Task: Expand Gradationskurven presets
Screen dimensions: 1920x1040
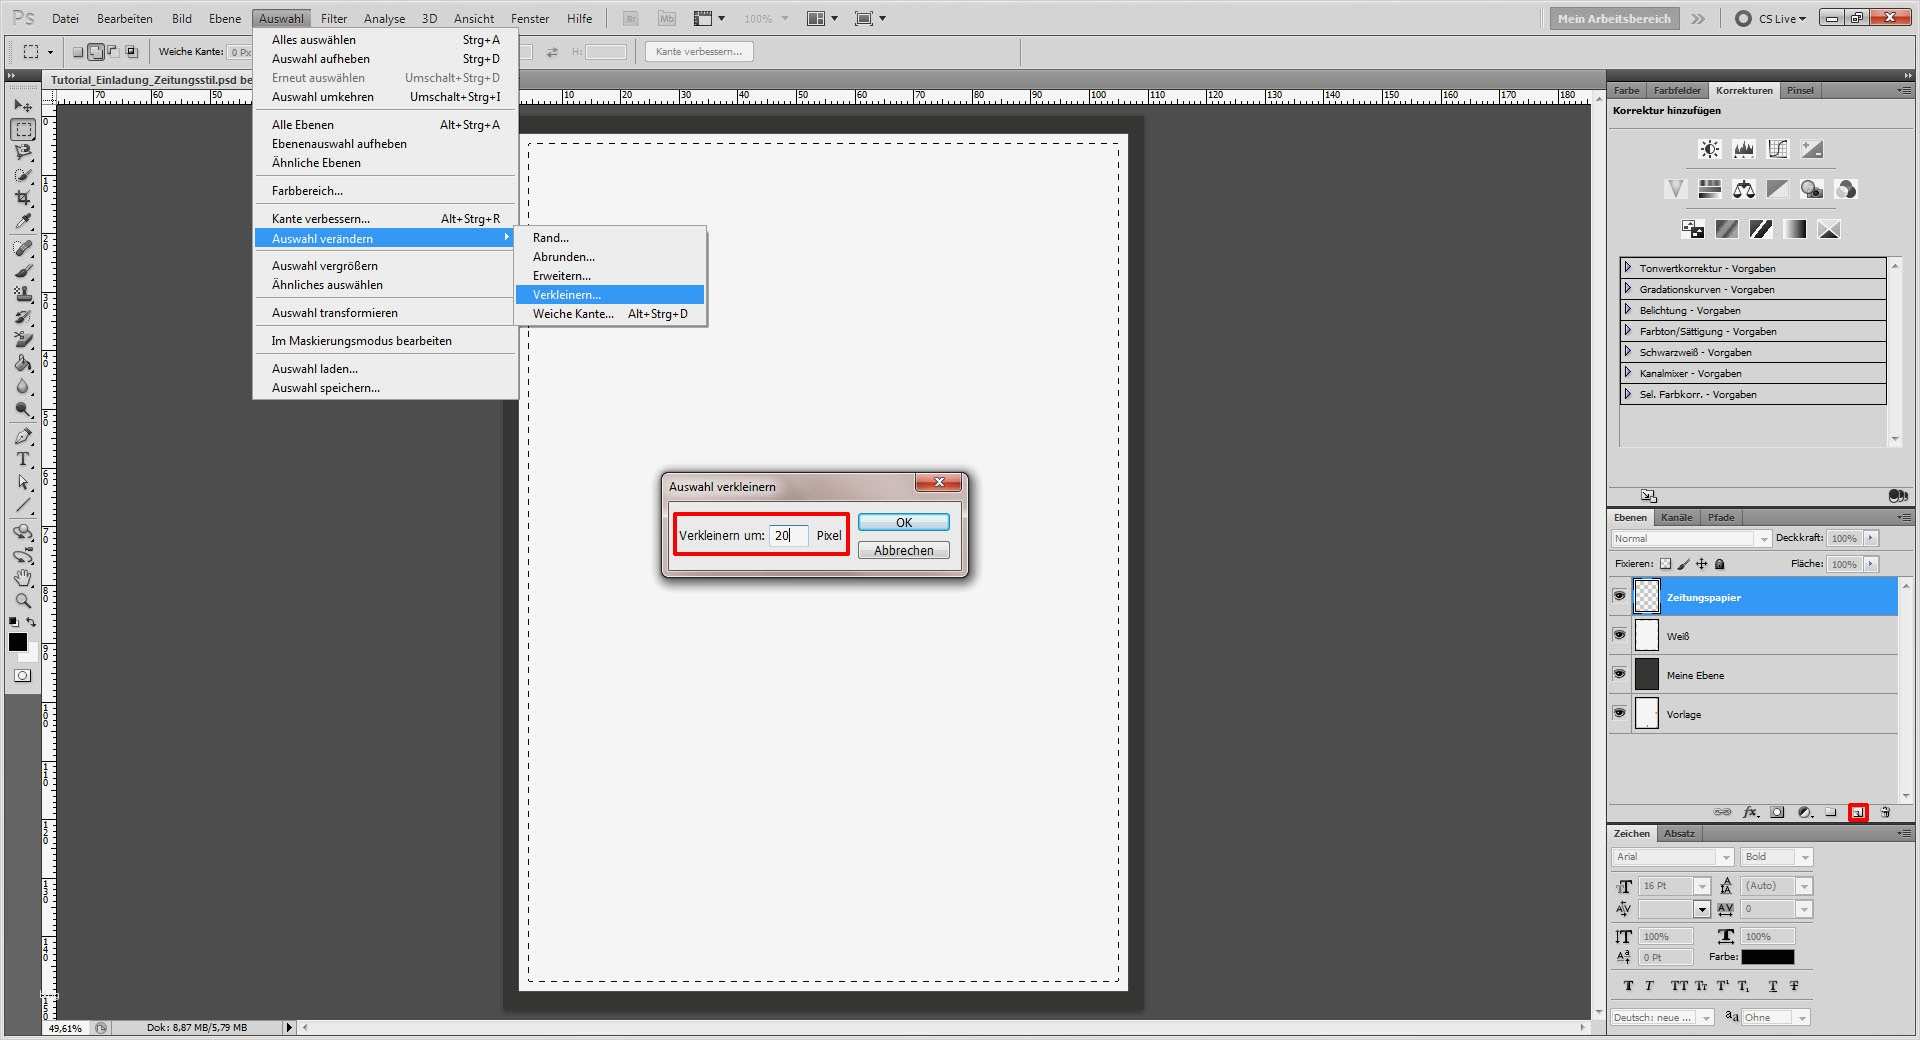Action: click(1628, 289)
